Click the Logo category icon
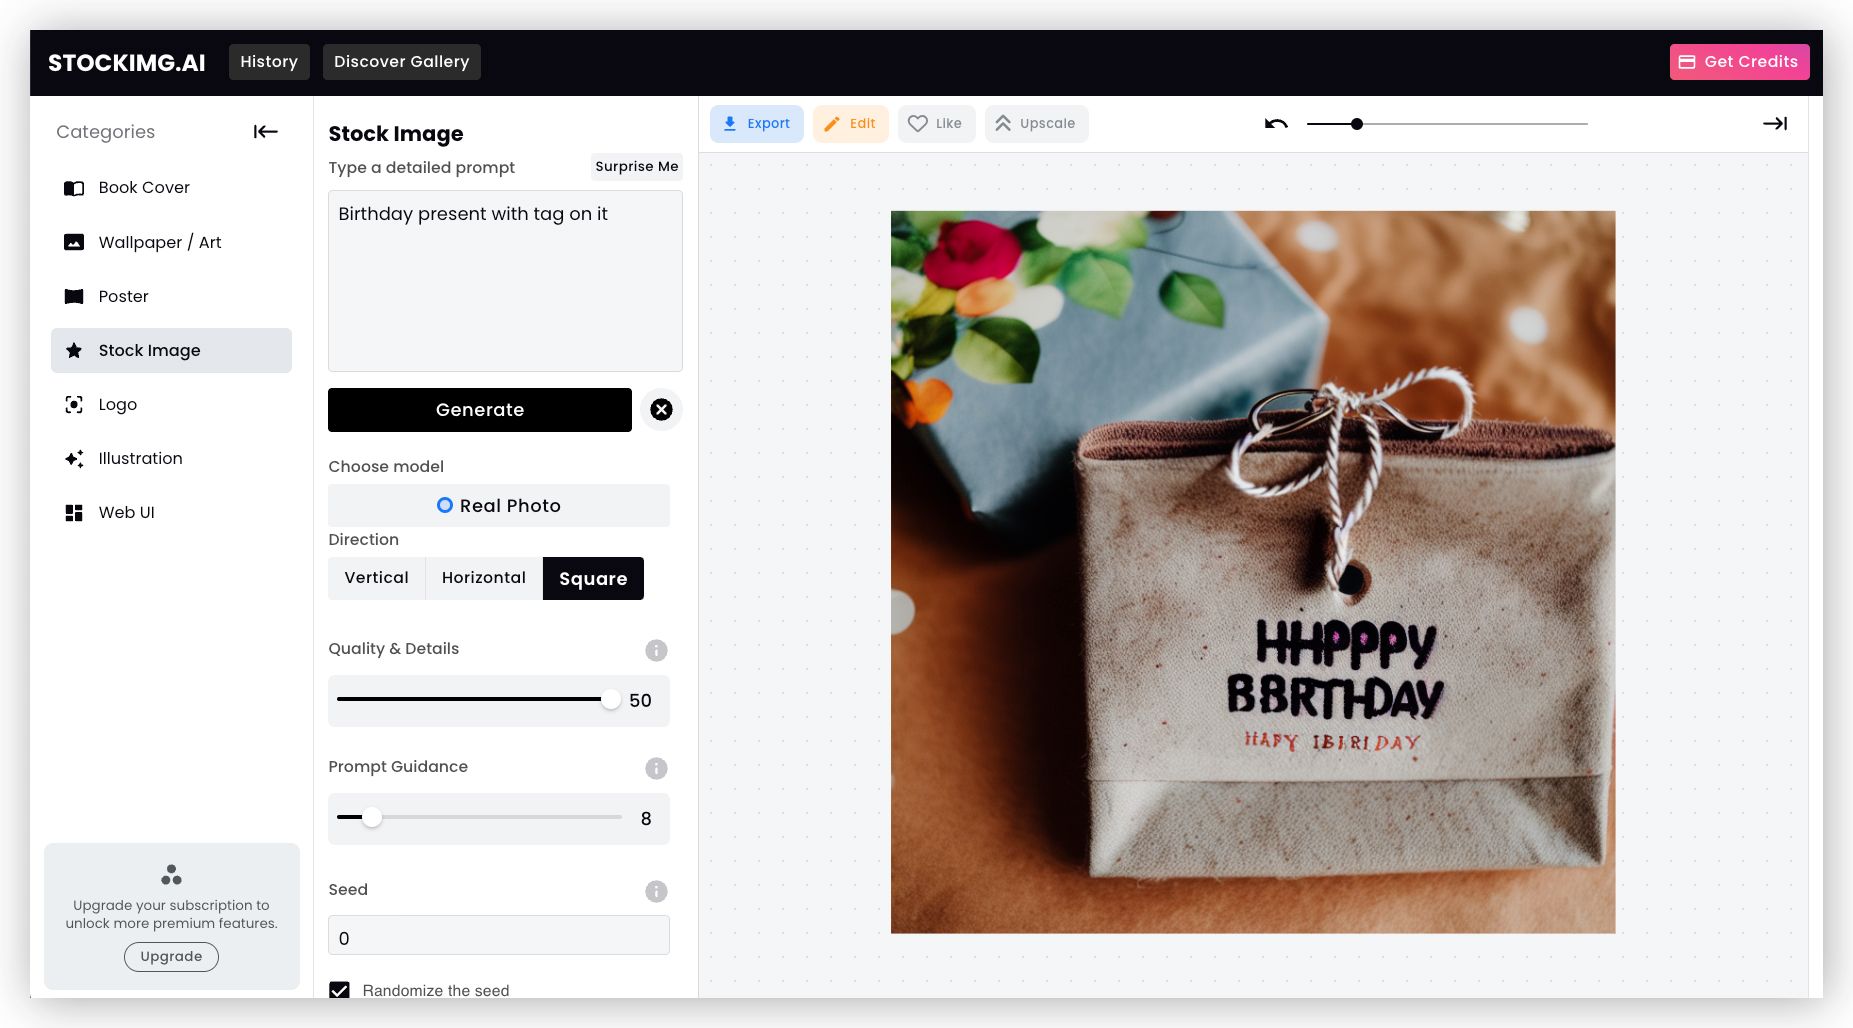 point(74,404)
